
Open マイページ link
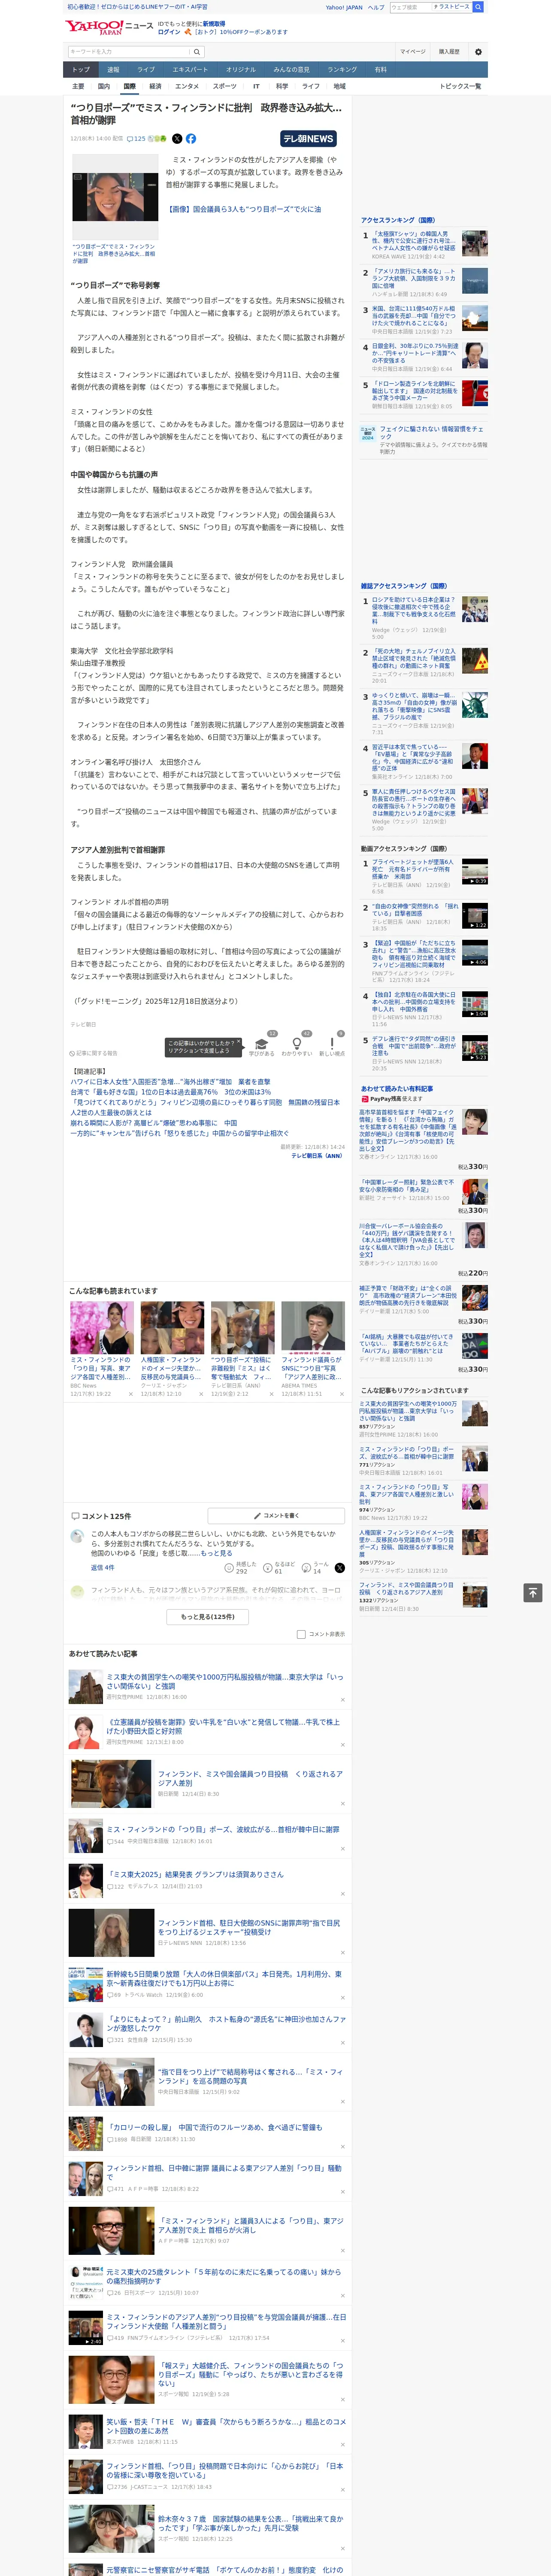(x=413, y=52)
